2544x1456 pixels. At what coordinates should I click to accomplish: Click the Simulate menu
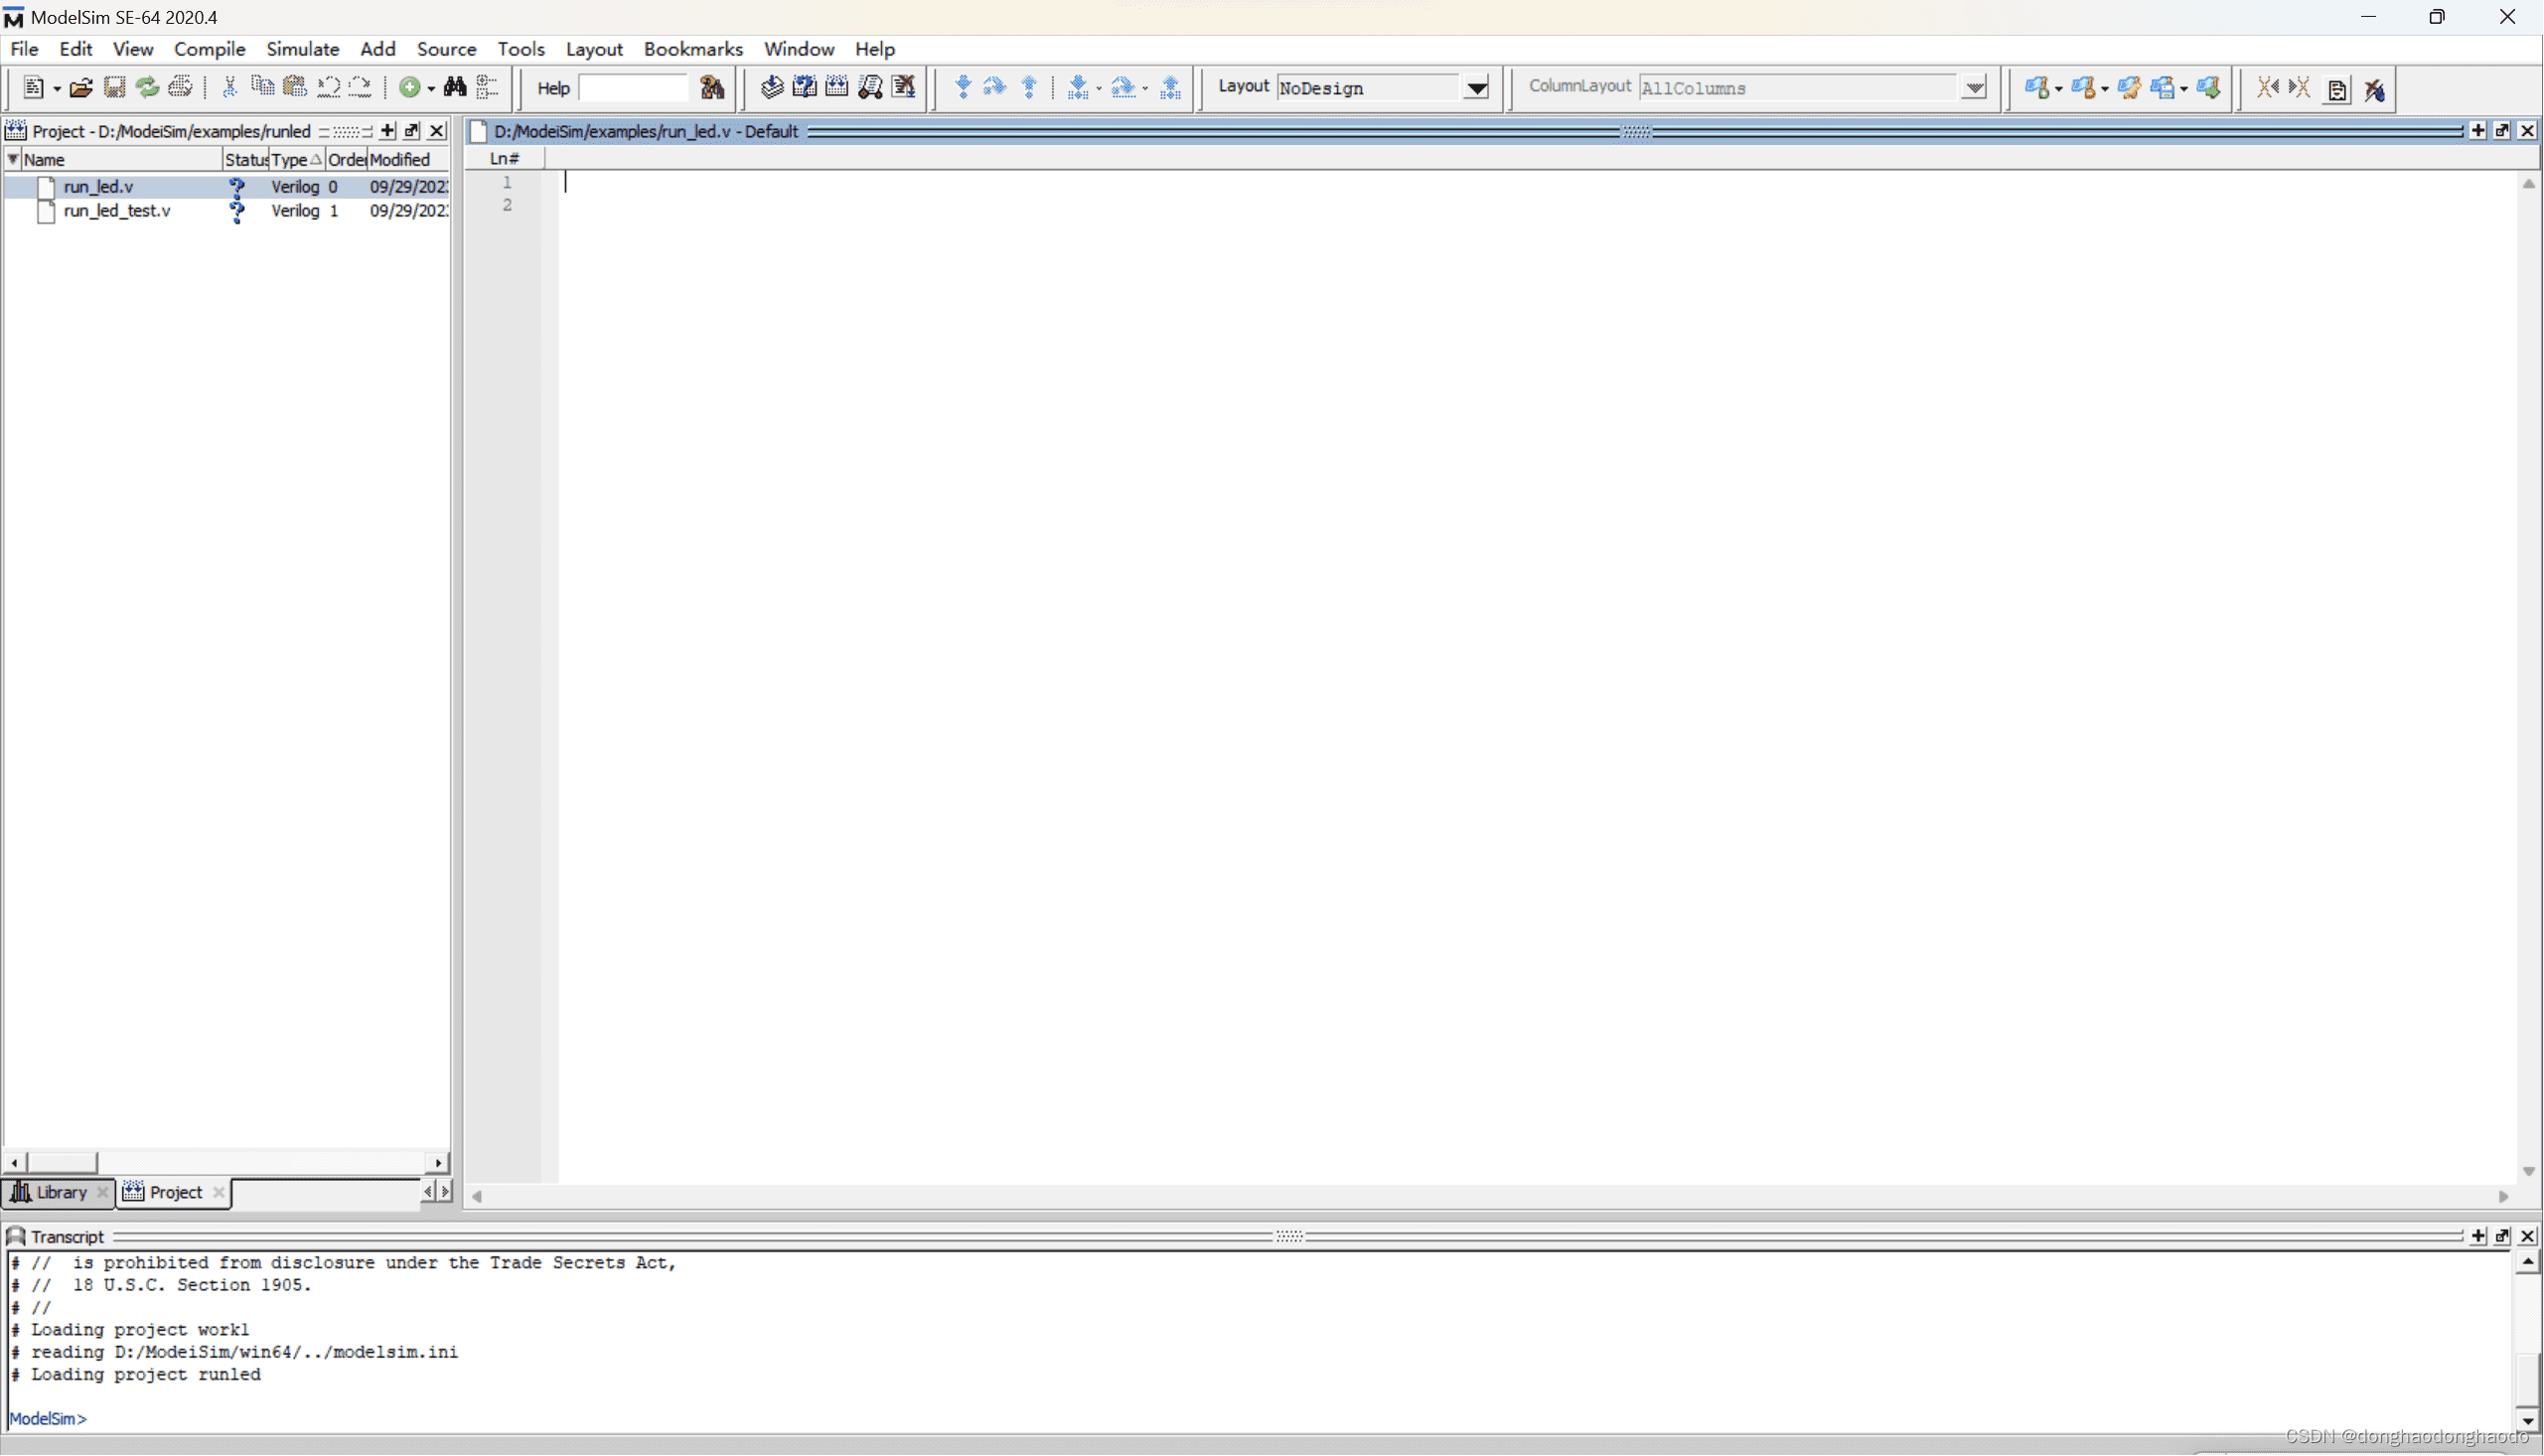point(302,49)
